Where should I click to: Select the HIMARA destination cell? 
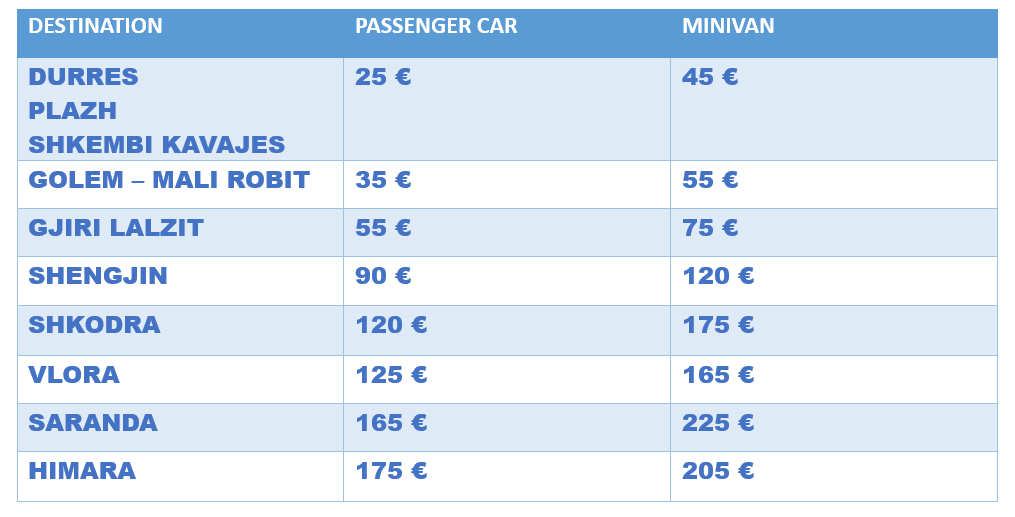pyautogui.click(x=82, y=471)
